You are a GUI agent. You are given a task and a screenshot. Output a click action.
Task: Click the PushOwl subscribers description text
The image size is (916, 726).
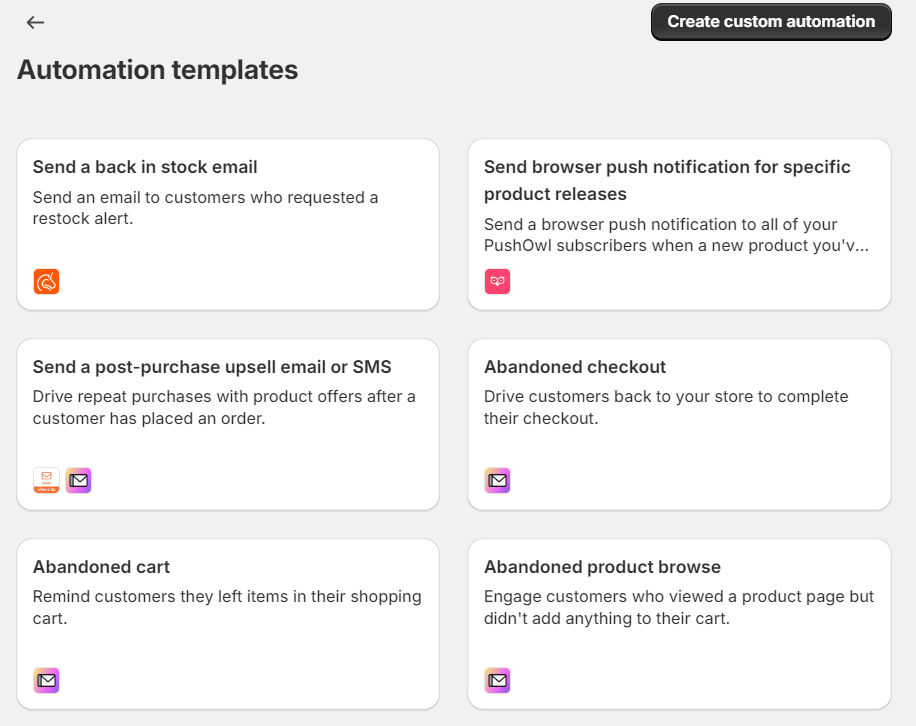point(676,235)
